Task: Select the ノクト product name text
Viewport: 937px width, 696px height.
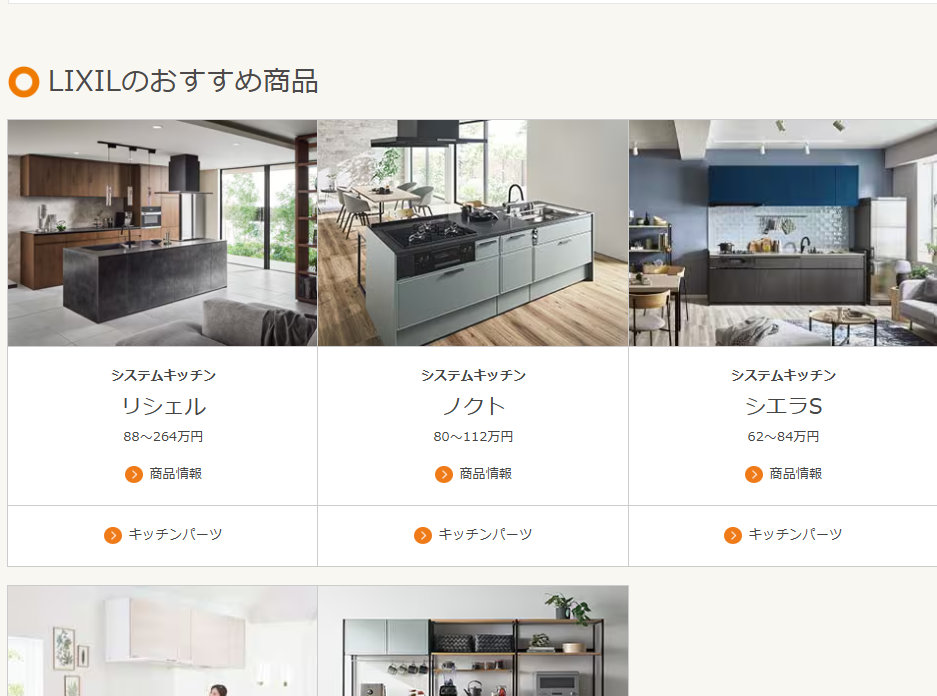Action: point(473,406)
